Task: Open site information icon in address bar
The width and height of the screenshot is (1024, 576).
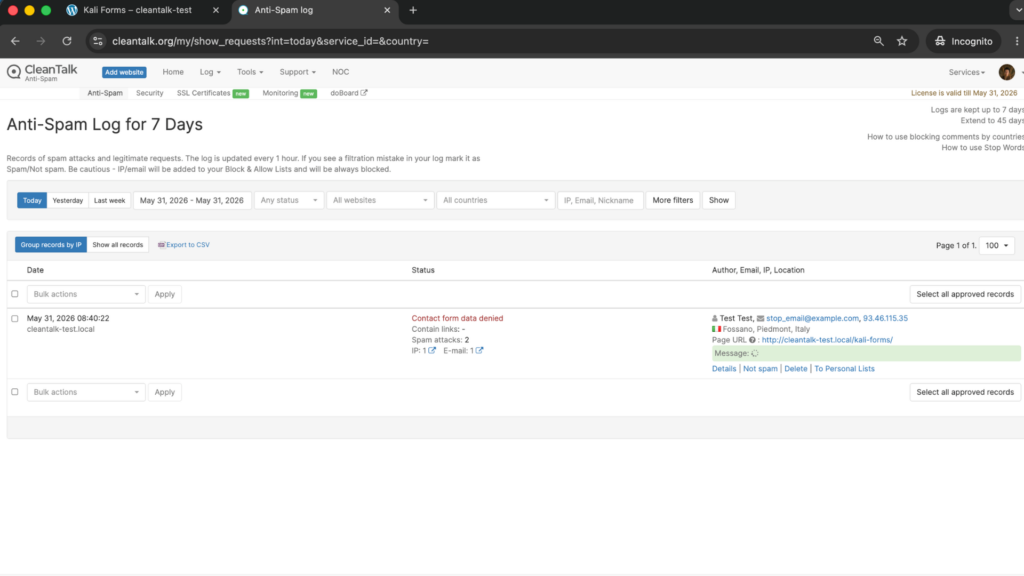Action: pyautogui.click(x=97, y=41)
